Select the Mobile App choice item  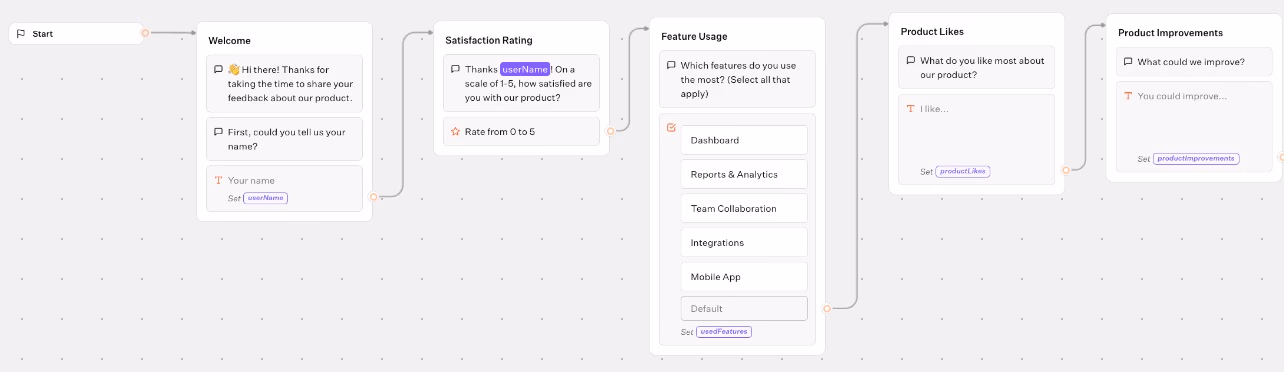point(743,276)
